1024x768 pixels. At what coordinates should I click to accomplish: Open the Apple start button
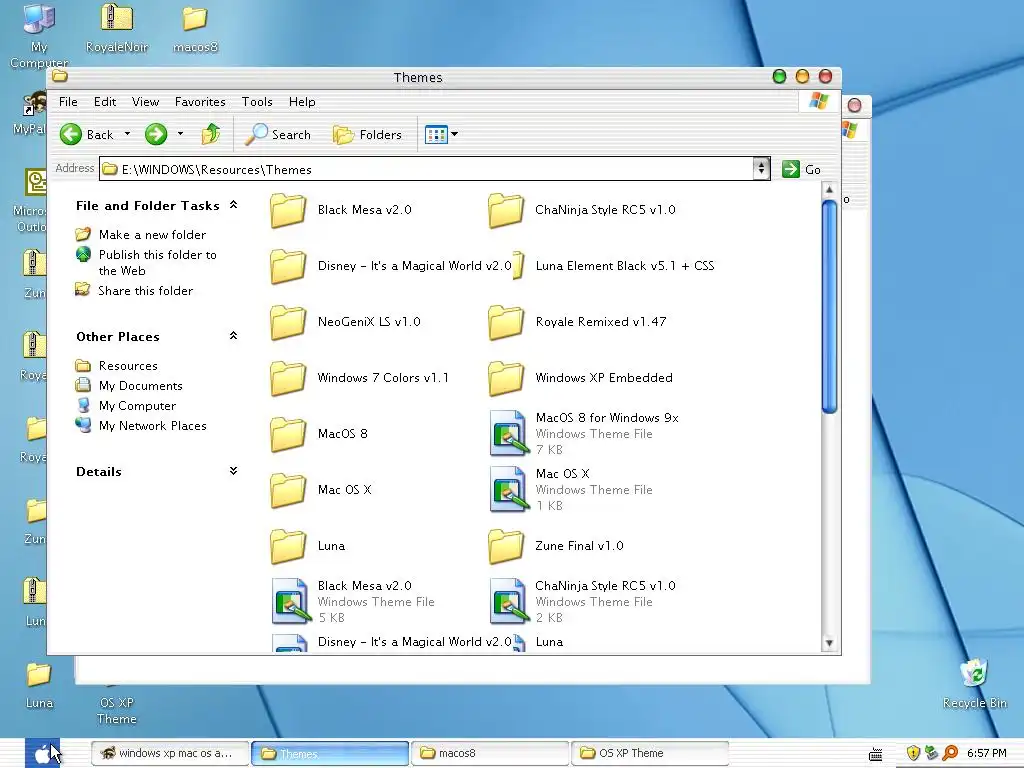tap(42, 753)
